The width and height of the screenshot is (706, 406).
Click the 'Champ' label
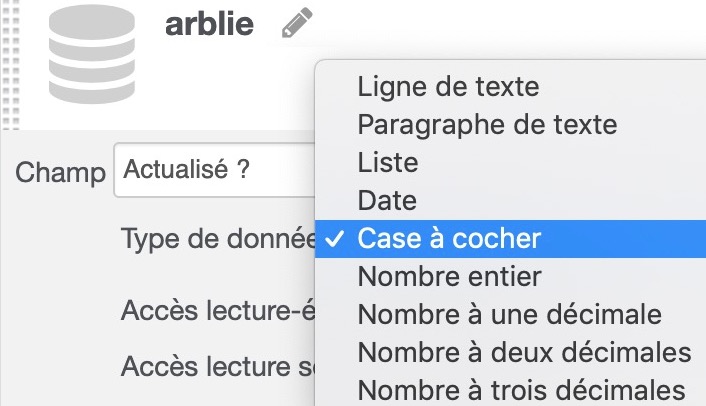coord(60,172)
